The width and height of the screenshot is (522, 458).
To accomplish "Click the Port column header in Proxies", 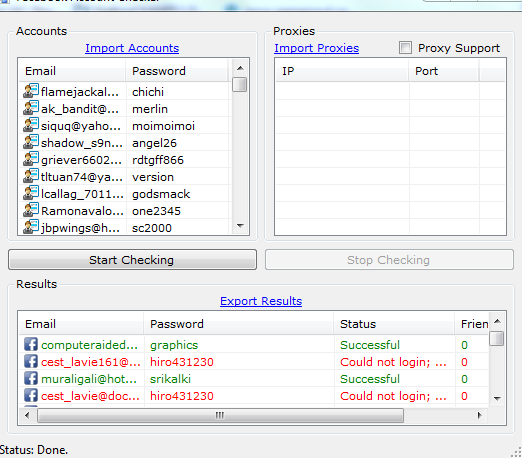I will coord(444,71).
